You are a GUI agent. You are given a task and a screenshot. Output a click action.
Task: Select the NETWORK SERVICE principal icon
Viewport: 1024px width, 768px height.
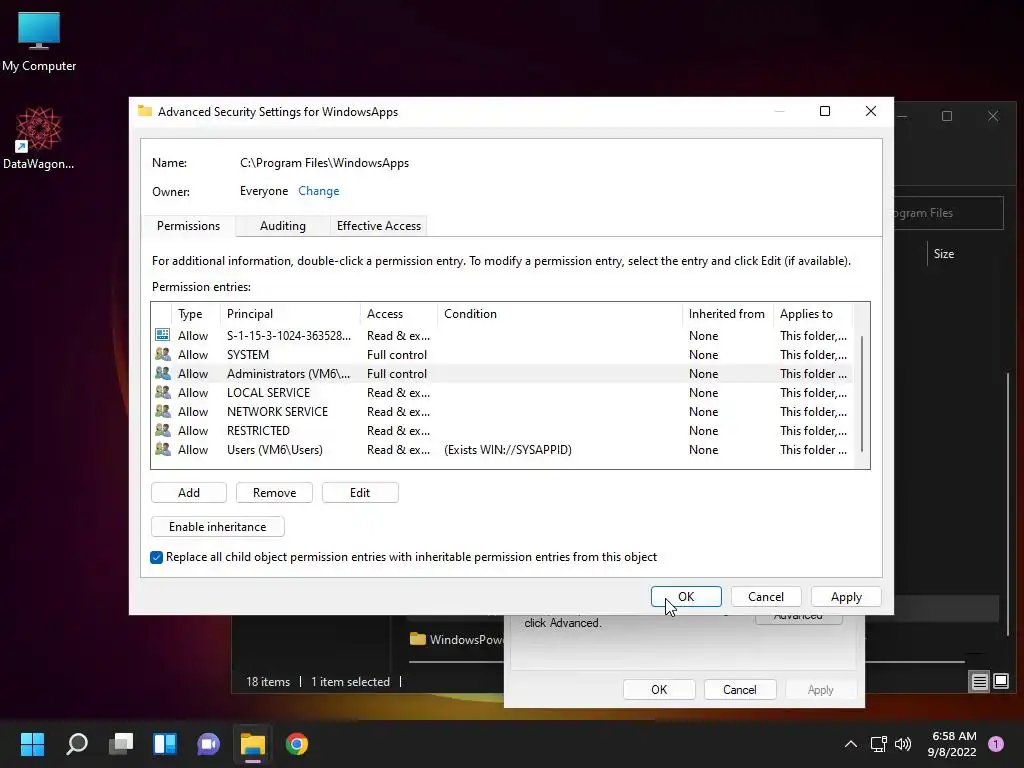(163, 411)
